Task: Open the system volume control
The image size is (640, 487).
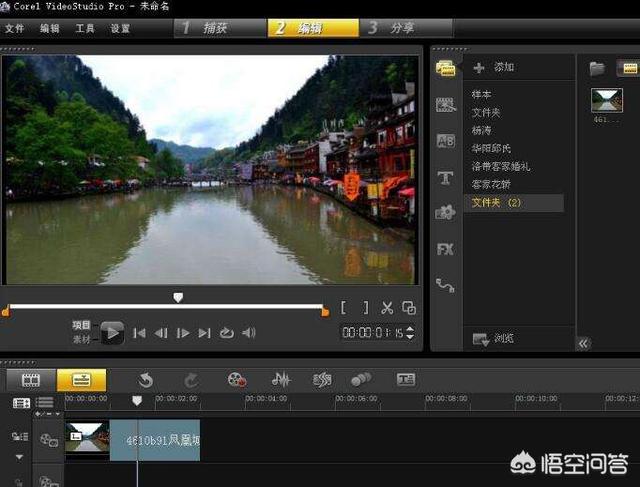Action: (249, 333)
